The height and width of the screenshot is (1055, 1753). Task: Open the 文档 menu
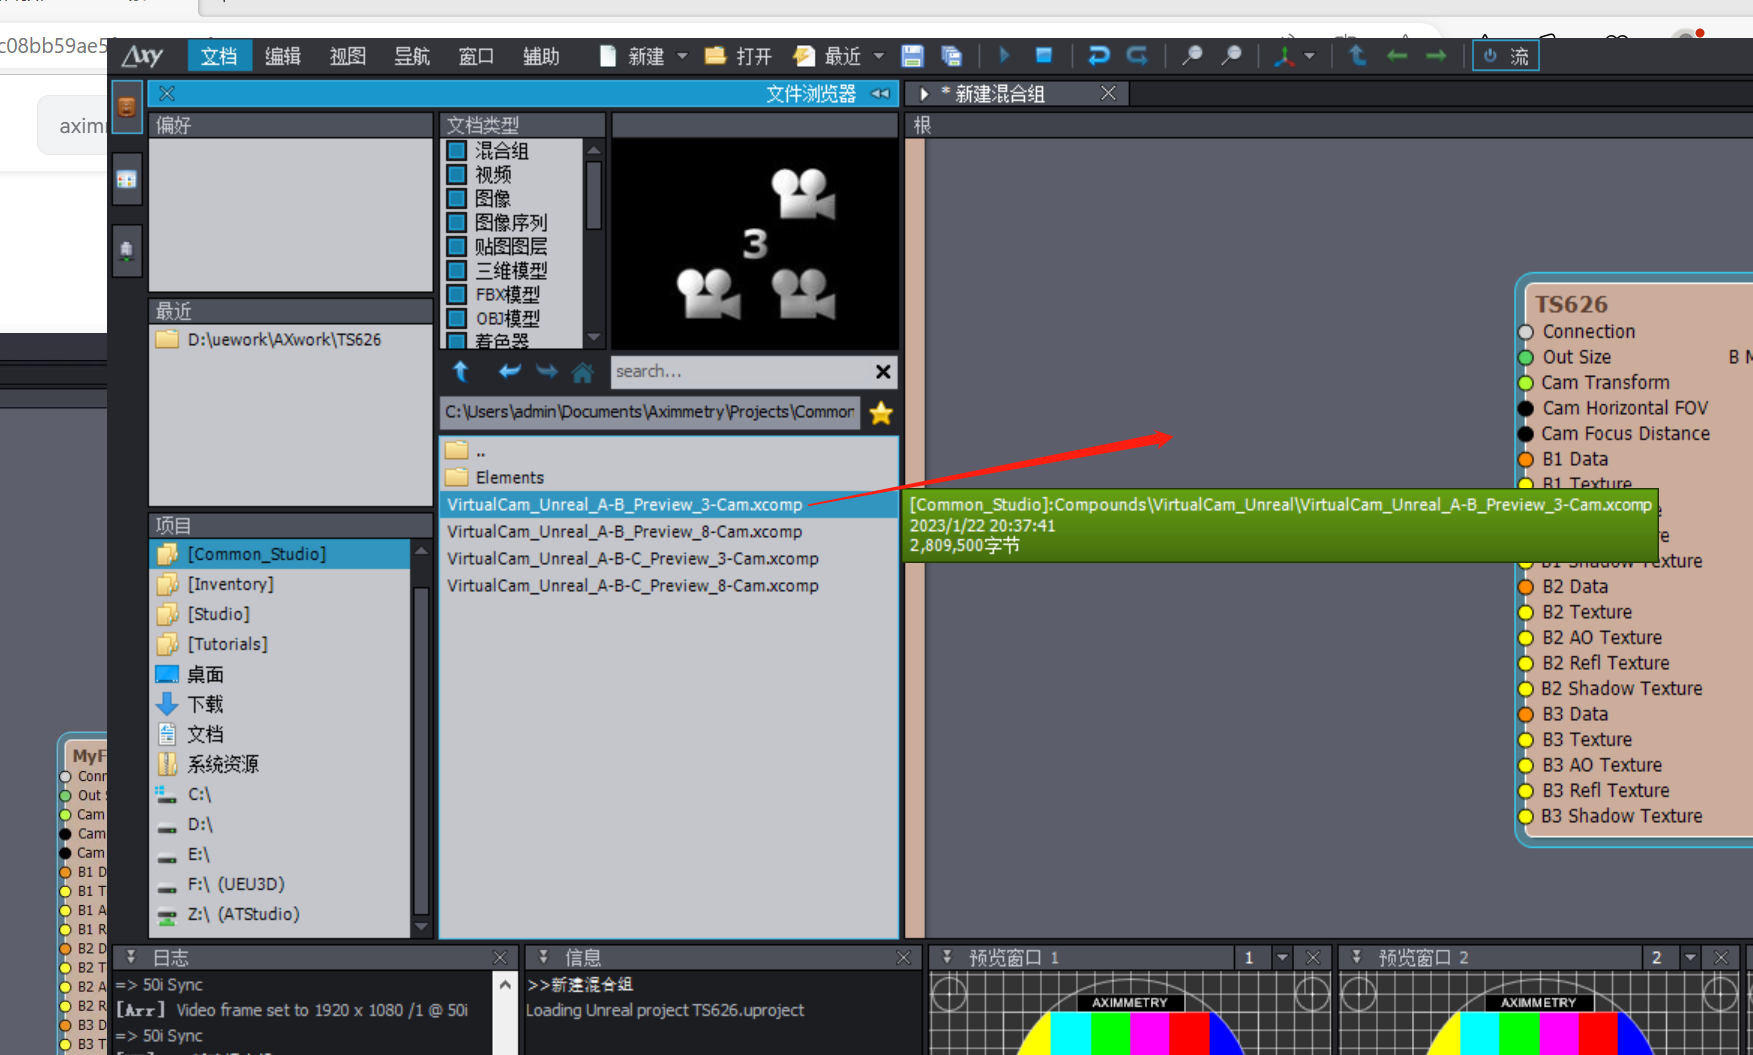pyautogui.click(x=218, y=56)
